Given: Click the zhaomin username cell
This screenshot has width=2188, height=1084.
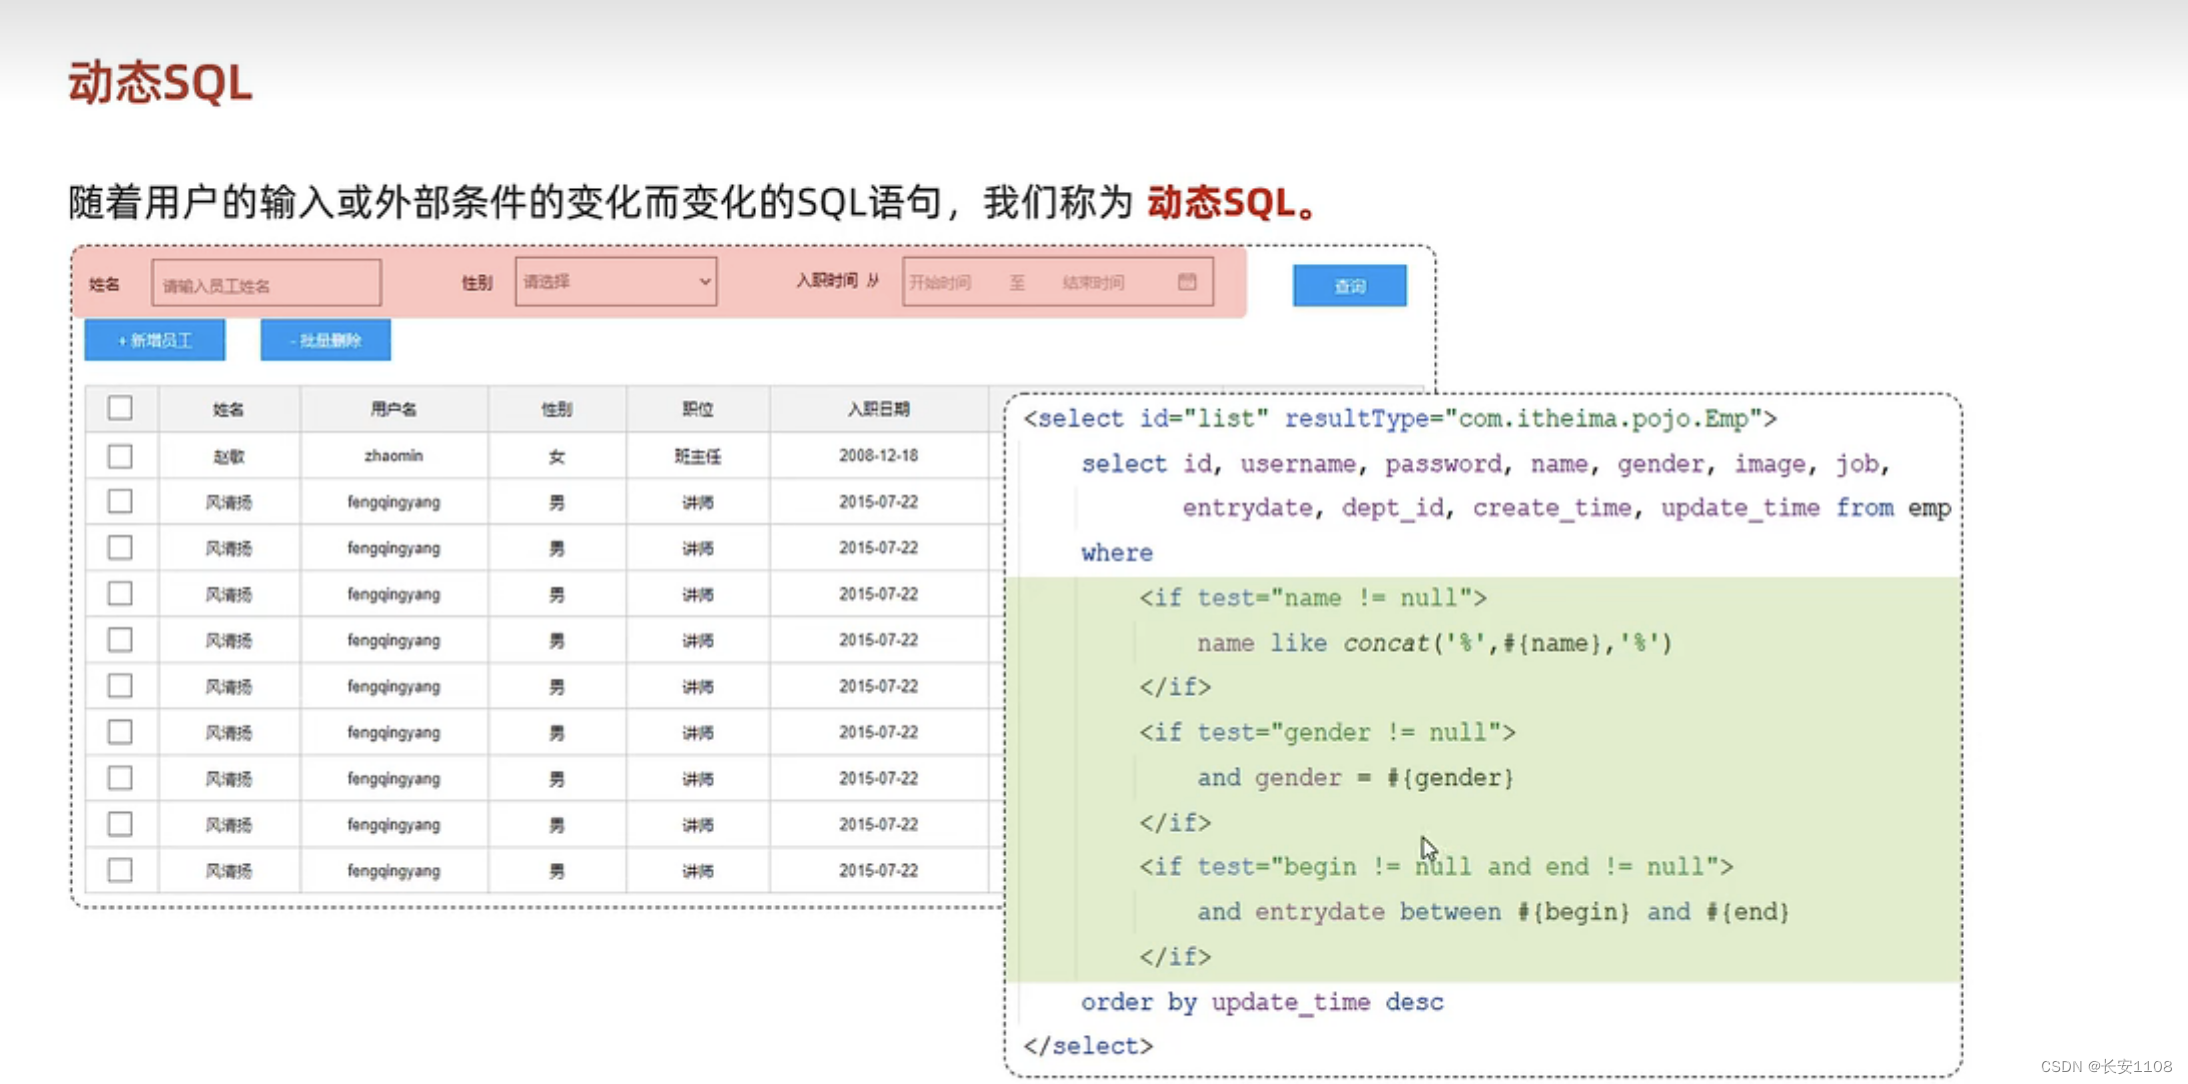Looking at the screenshot, I should (x=394, y=456).
